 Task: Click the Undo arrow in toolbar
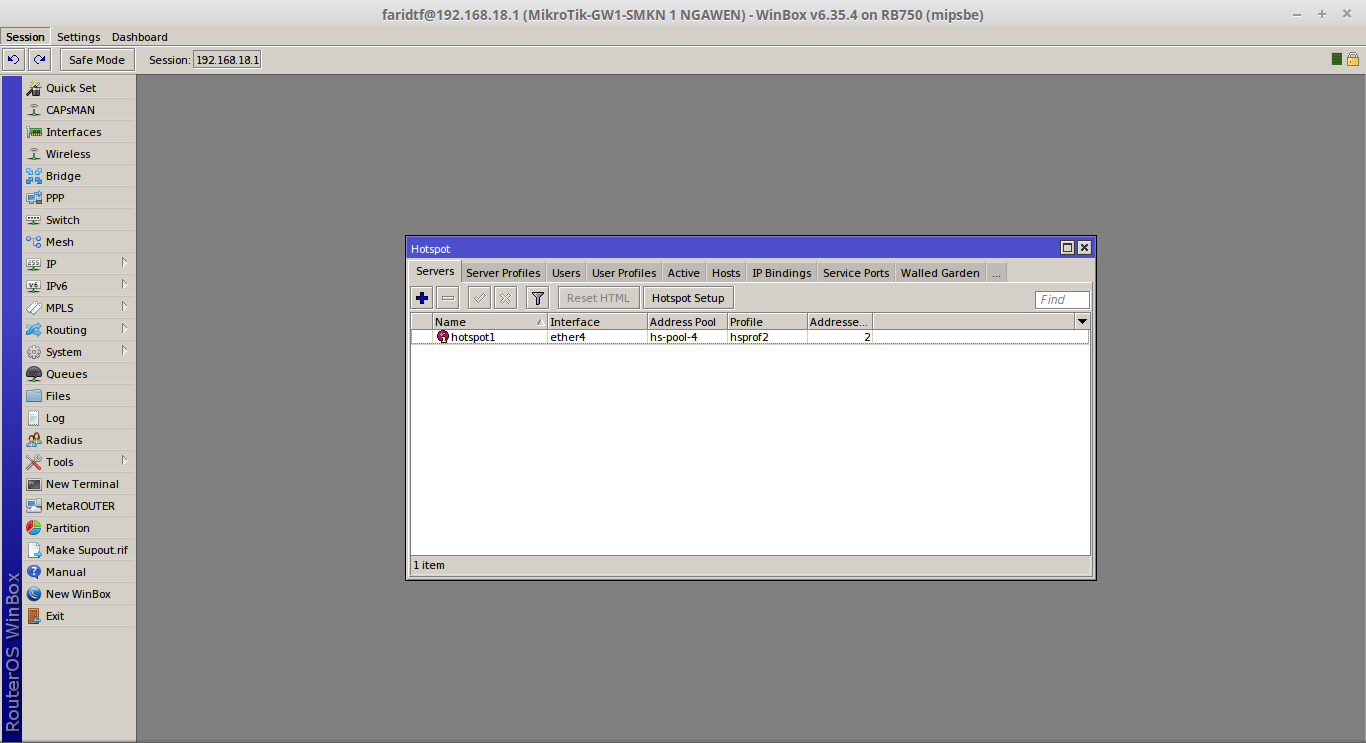14,60
